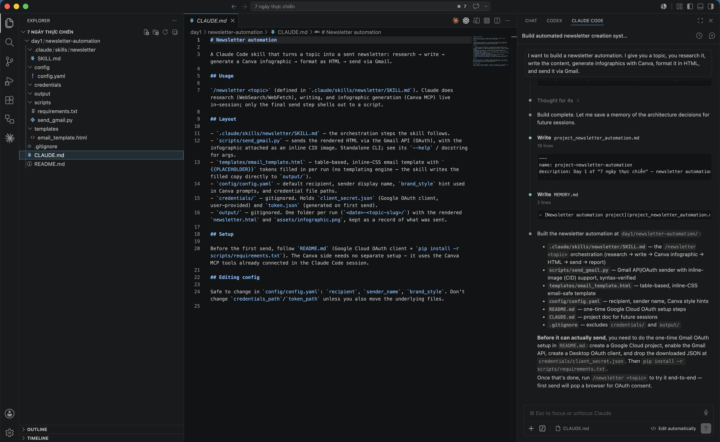
Task: Open the Manage gear icon
Action: point(9,432)
